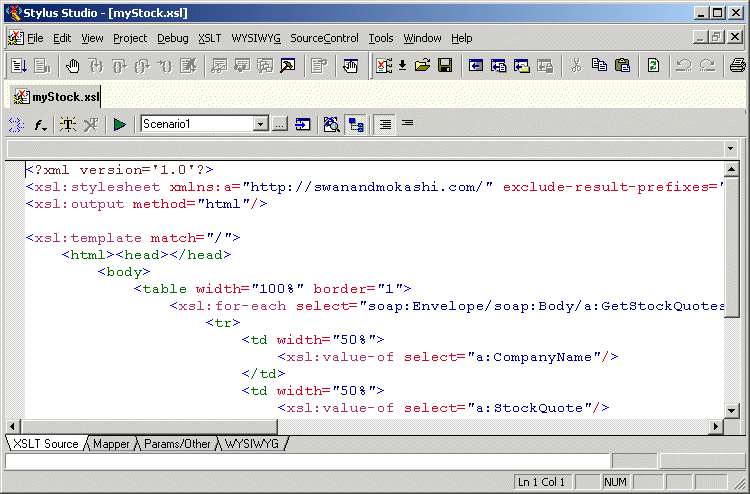Click the Print icon in toolbar
This screenshot has height=494, width=750.
tap(737, 66)
